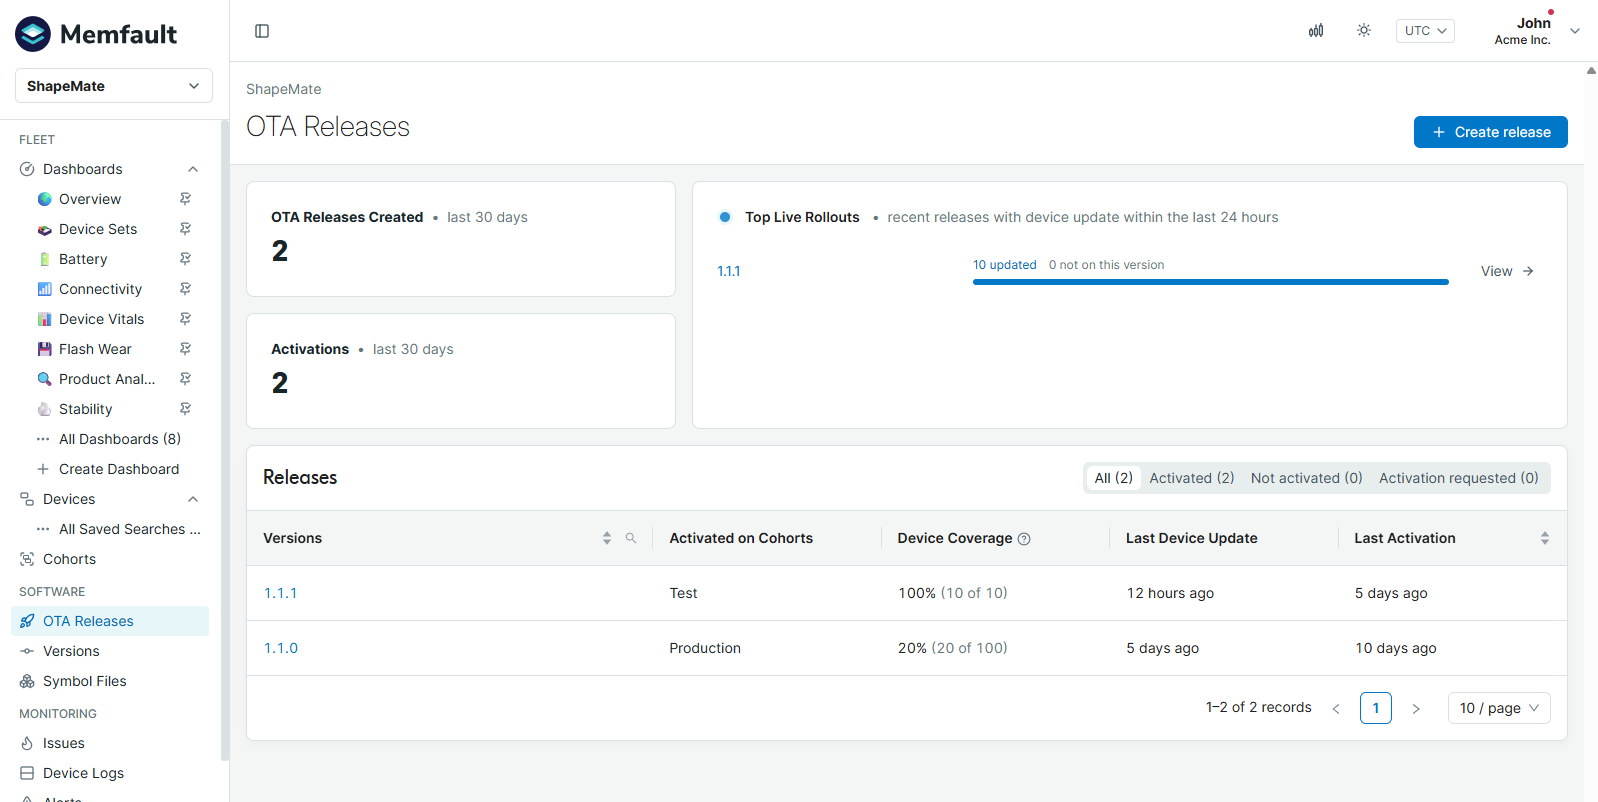Viewport: 1598px width, 802px height.
Task: Open the John Acme Inc. account menu
Action: (x=1537, y=31)
